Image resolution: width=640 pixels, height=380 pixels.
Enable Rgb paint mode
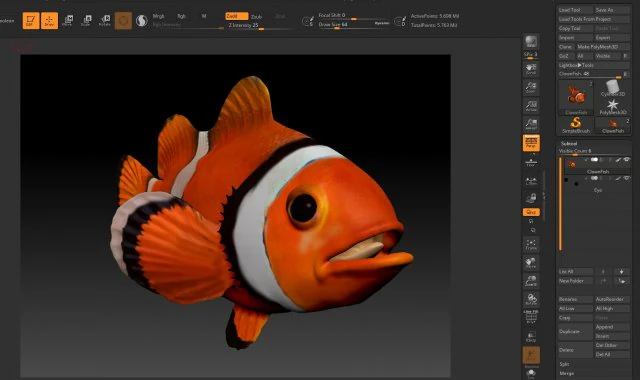(181, 16)
